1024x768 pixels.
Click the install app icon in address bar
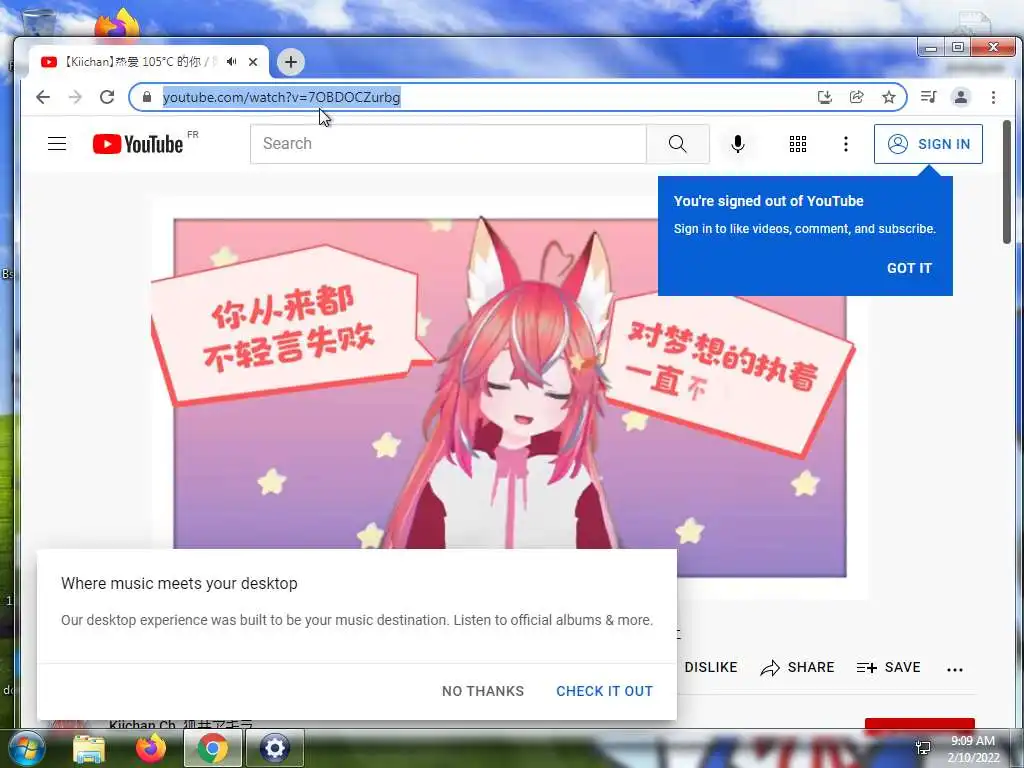coord(825,97)
